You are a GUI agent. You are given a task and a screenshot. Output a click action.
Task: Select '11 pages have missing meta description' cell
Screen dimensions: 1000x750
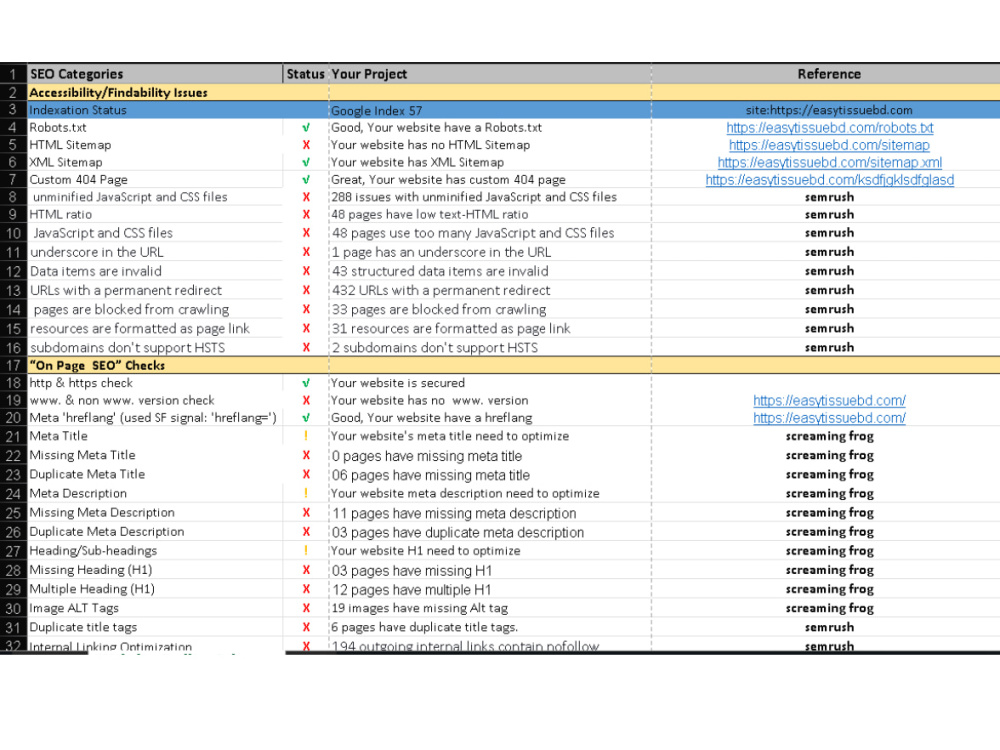pos(490,513)
